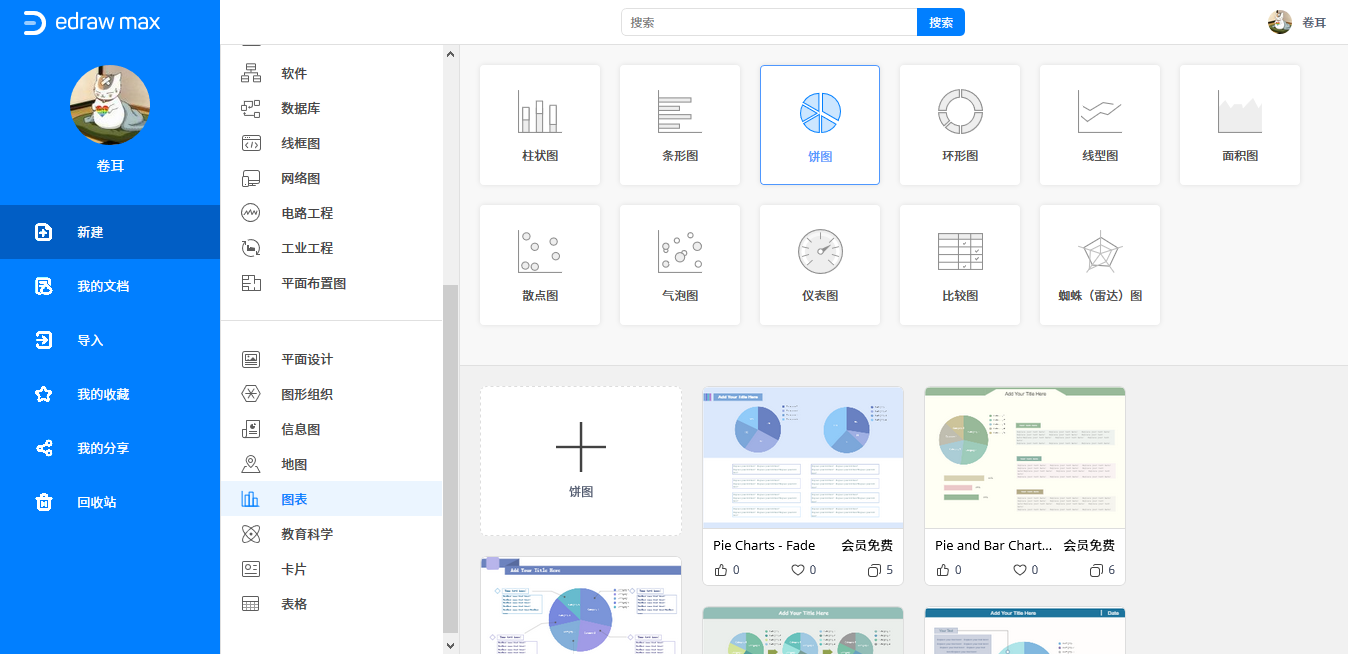This screenshot has width=1348, height=654.
Task: Select the 散点图 scatter chart tile
Action: pyautogui.click(x=540, y=265)
